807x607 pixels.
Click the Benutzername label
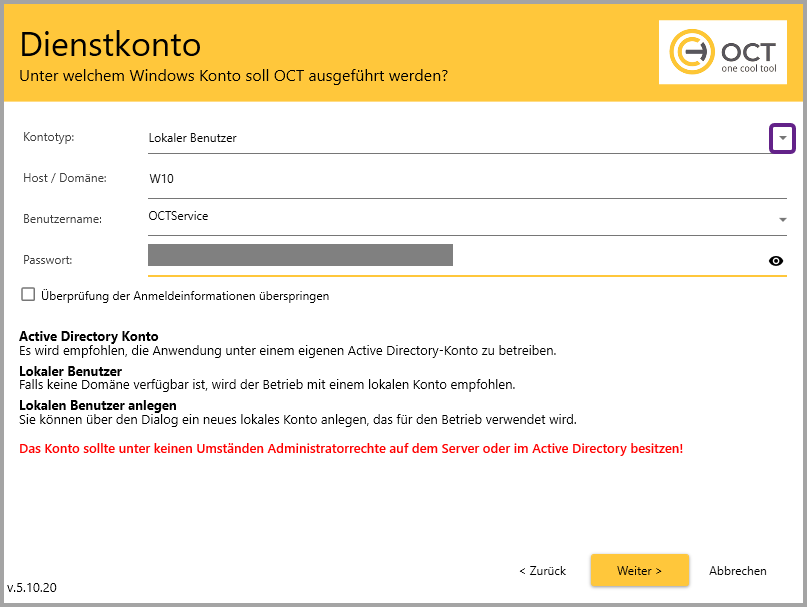point(59,217)
